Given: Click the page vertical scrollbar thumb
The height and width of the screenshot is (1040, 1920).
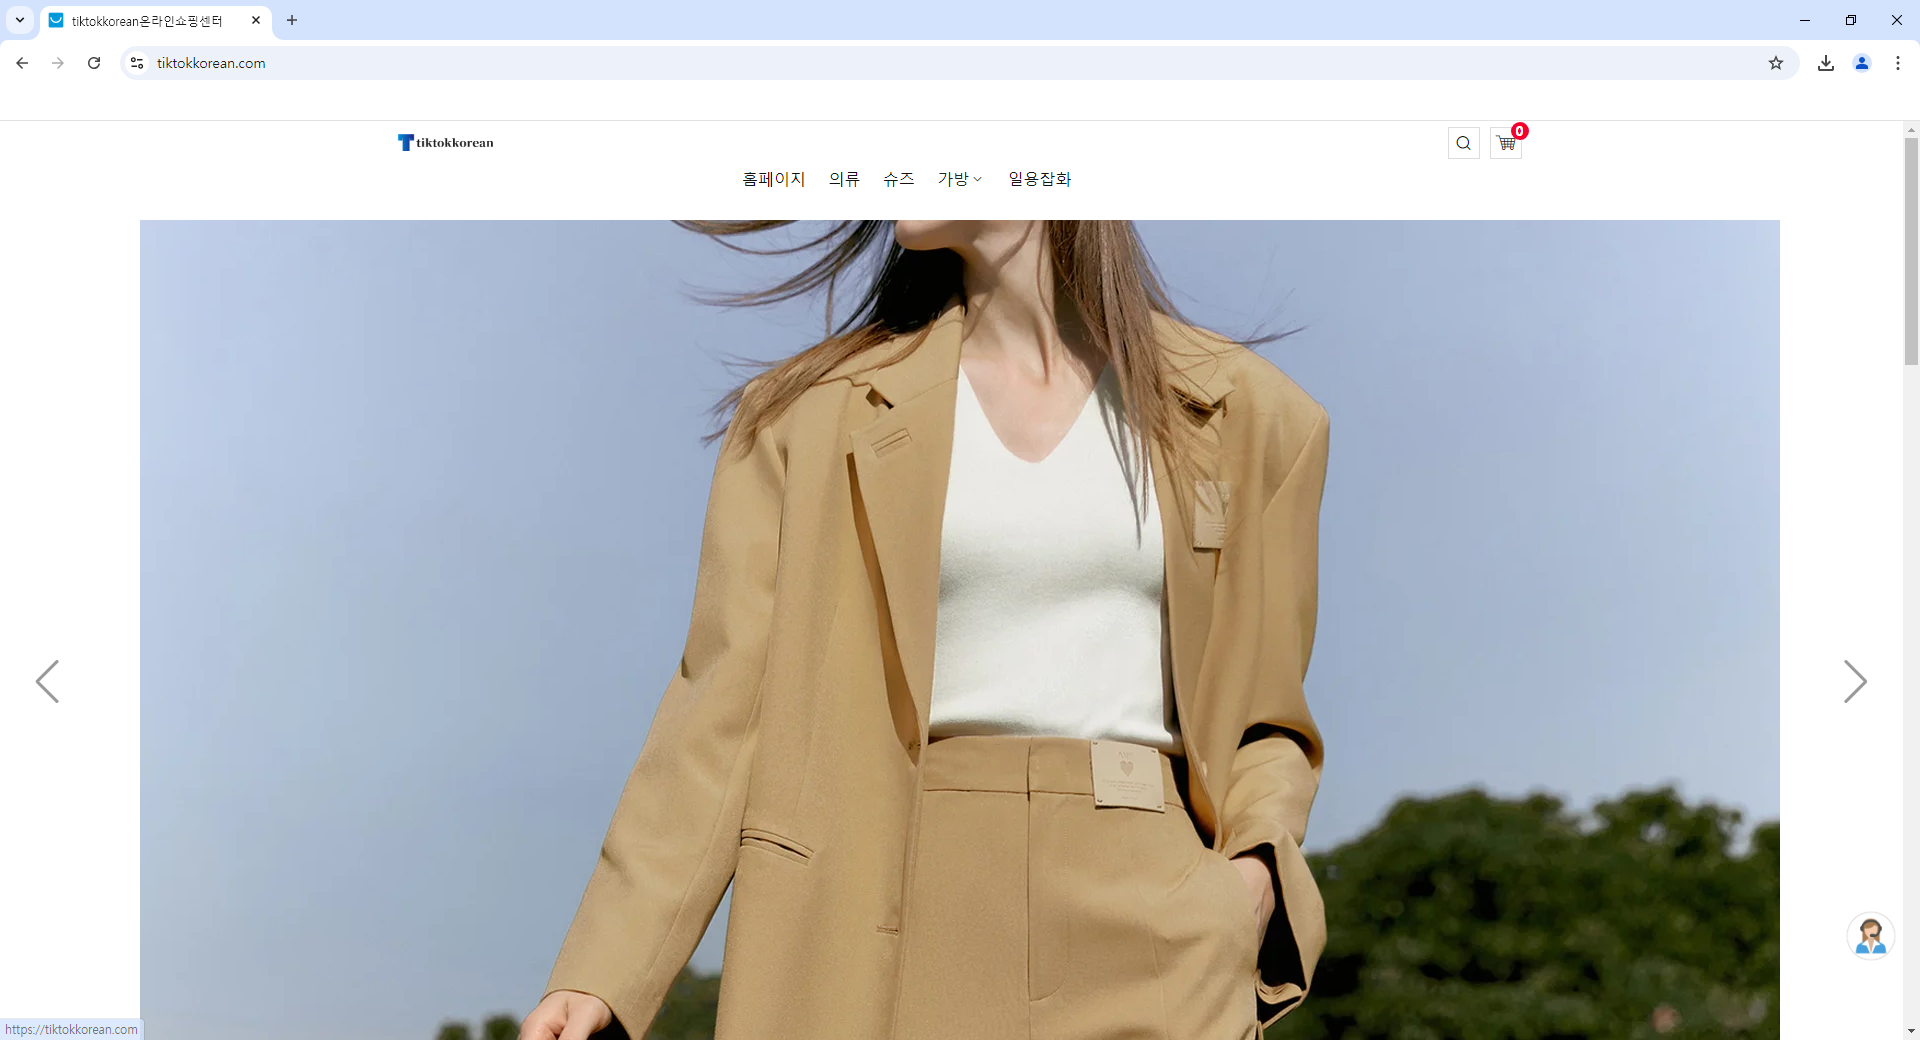Looking at the screenshot, I should click(1911, 251).
